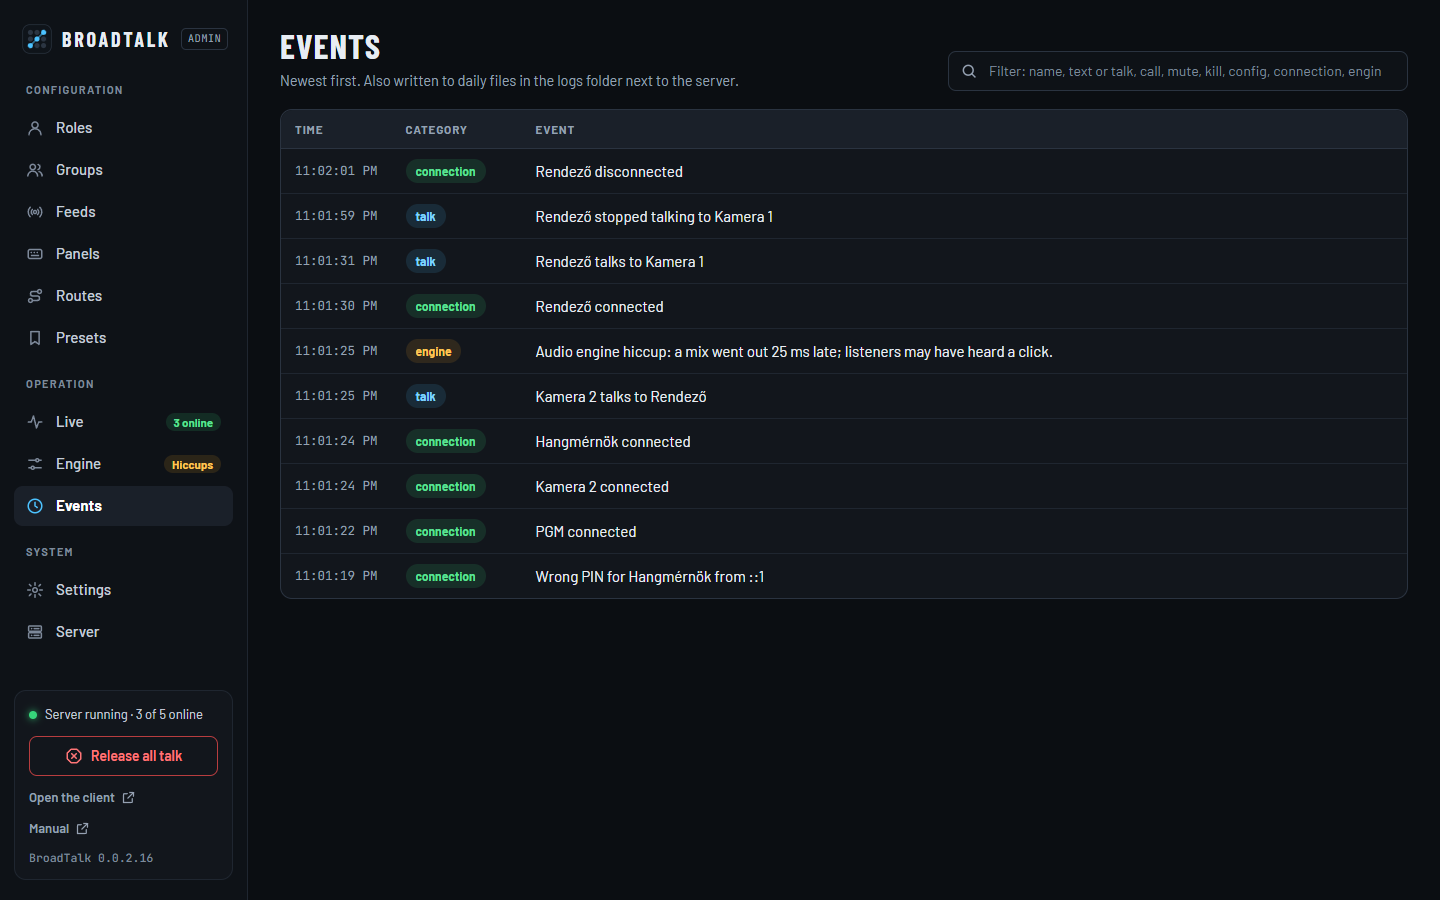1440x900 pixels.
Task: Select the Routes path icon
Action: (x=35, y=296)
